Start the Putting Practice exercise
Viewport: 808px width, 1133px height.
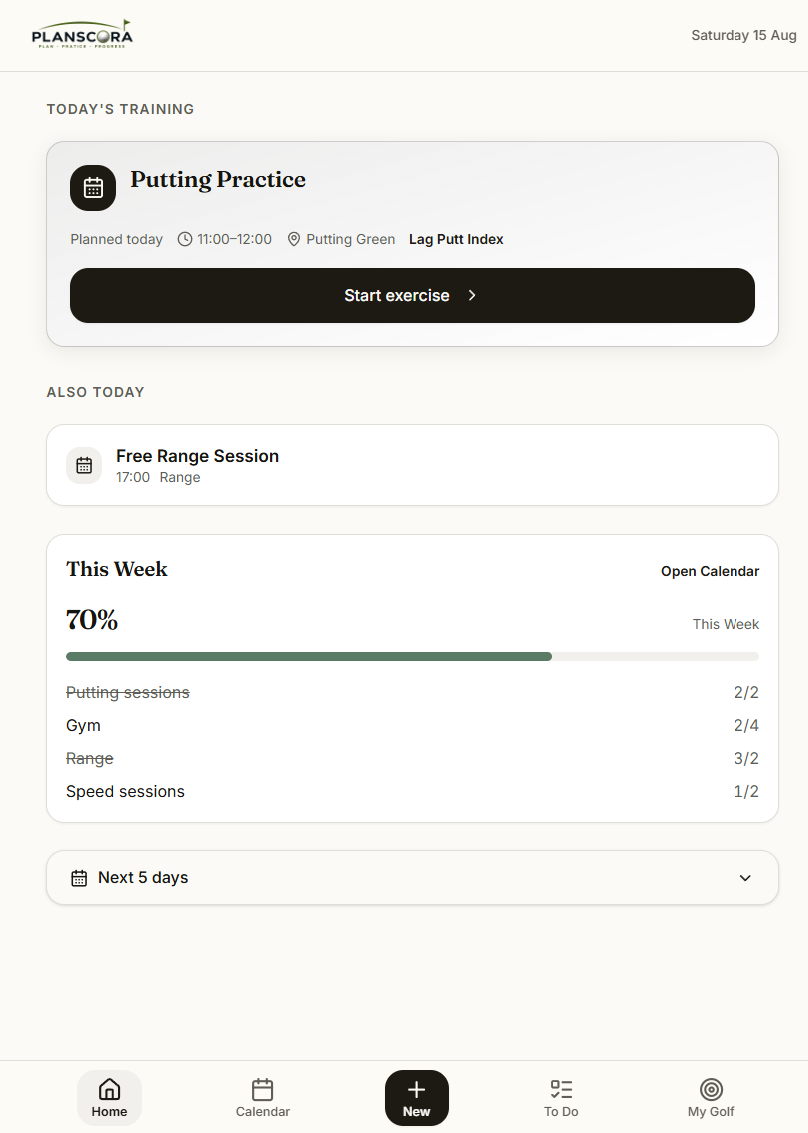(412, 296)
